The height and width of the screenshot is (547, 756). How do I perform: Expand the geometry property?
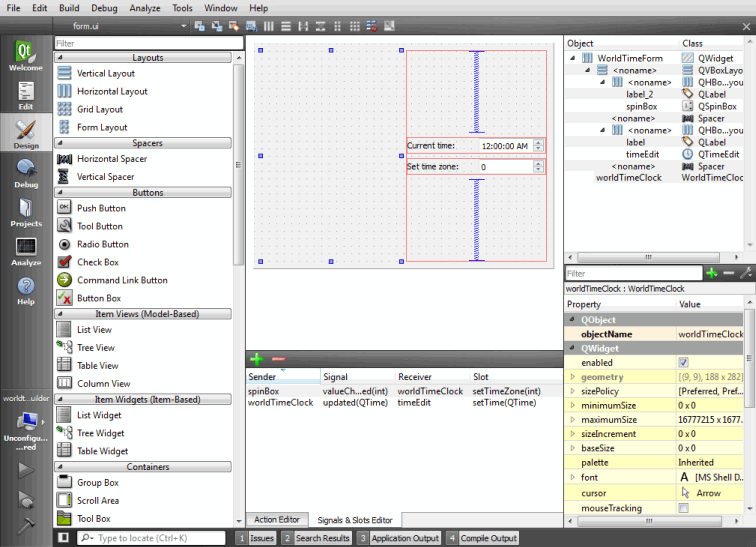[x=573, y=377]
